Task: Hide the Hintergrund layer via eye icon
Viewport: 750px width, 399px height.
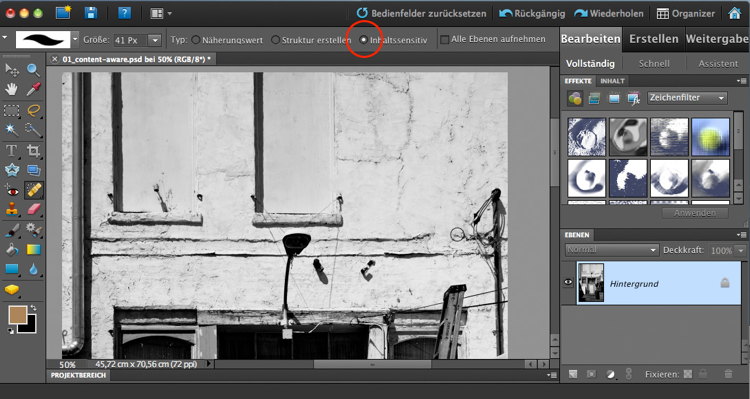Action: [568, 282]
